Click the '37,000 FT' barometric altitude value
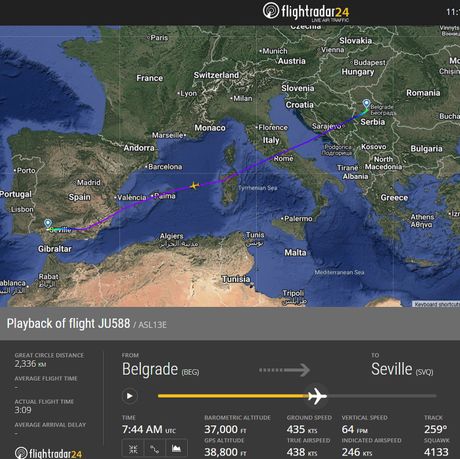The image size is (460, 459). click(225, 429)
